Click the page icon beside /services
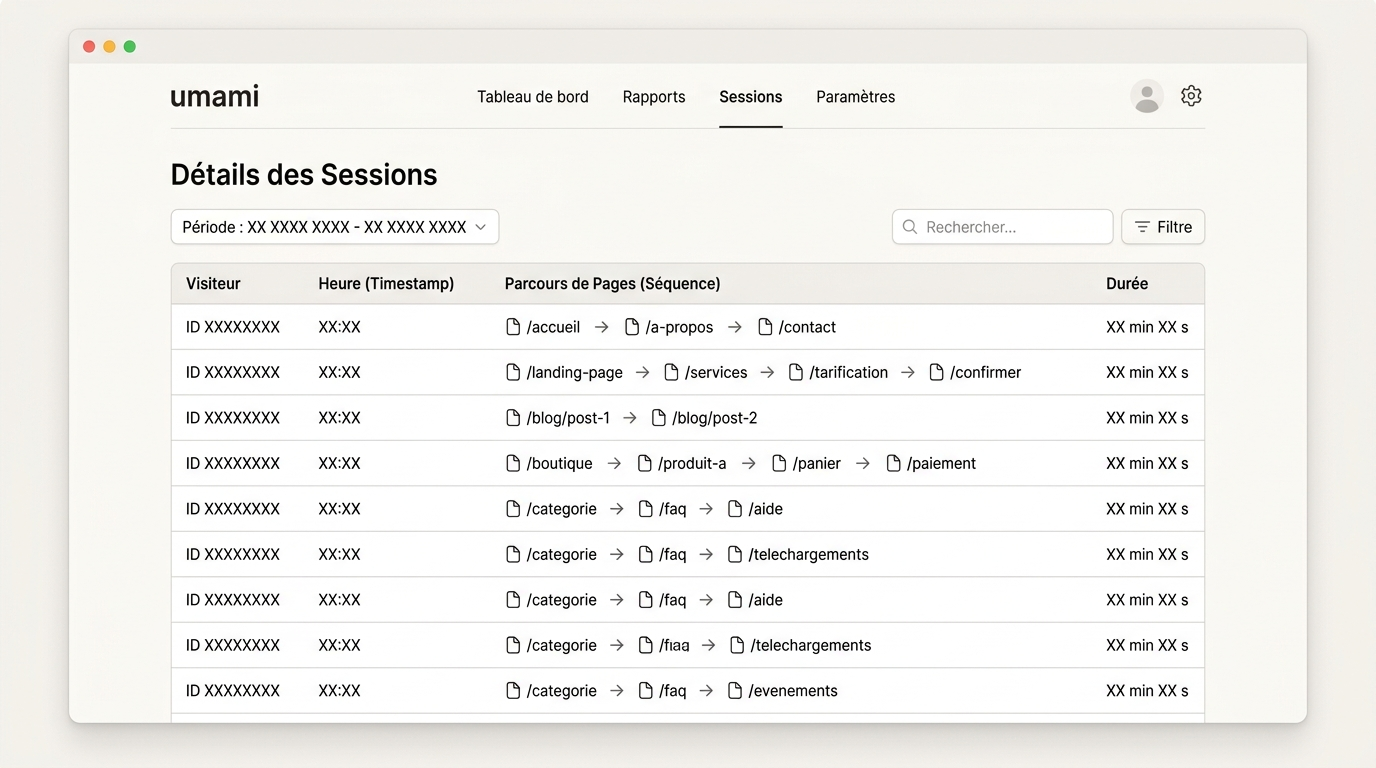The height and width of the screenshot is (768, 1376). tap(671, 372)
